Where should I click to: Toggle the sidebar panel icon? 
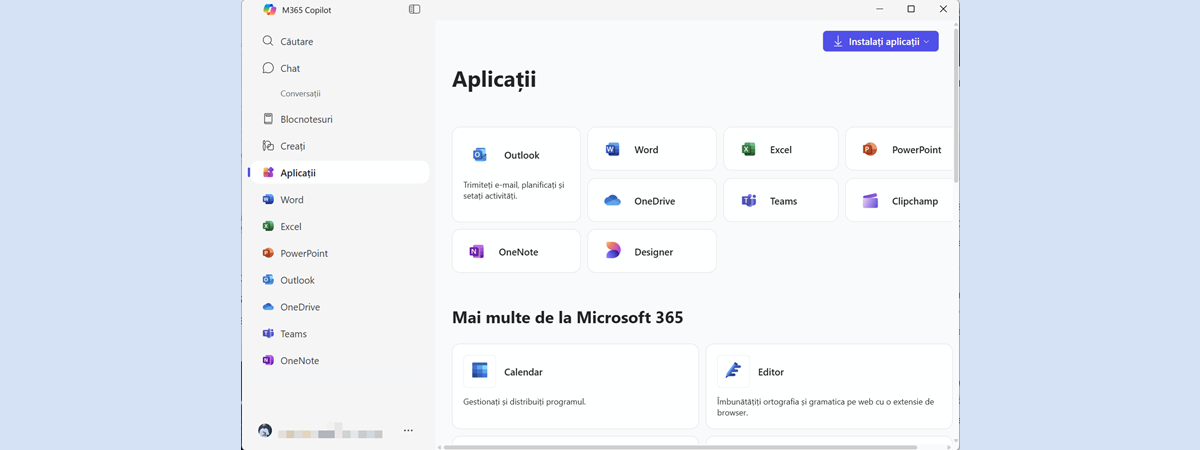[414, 10]
